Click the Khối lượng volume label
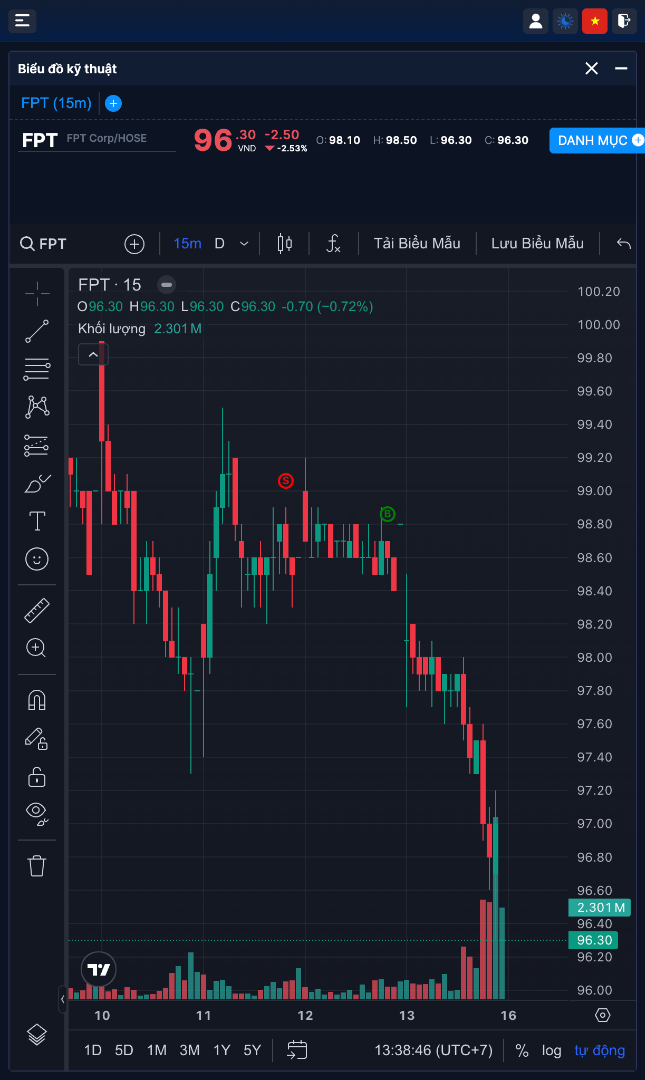 (x=112, y=329)
